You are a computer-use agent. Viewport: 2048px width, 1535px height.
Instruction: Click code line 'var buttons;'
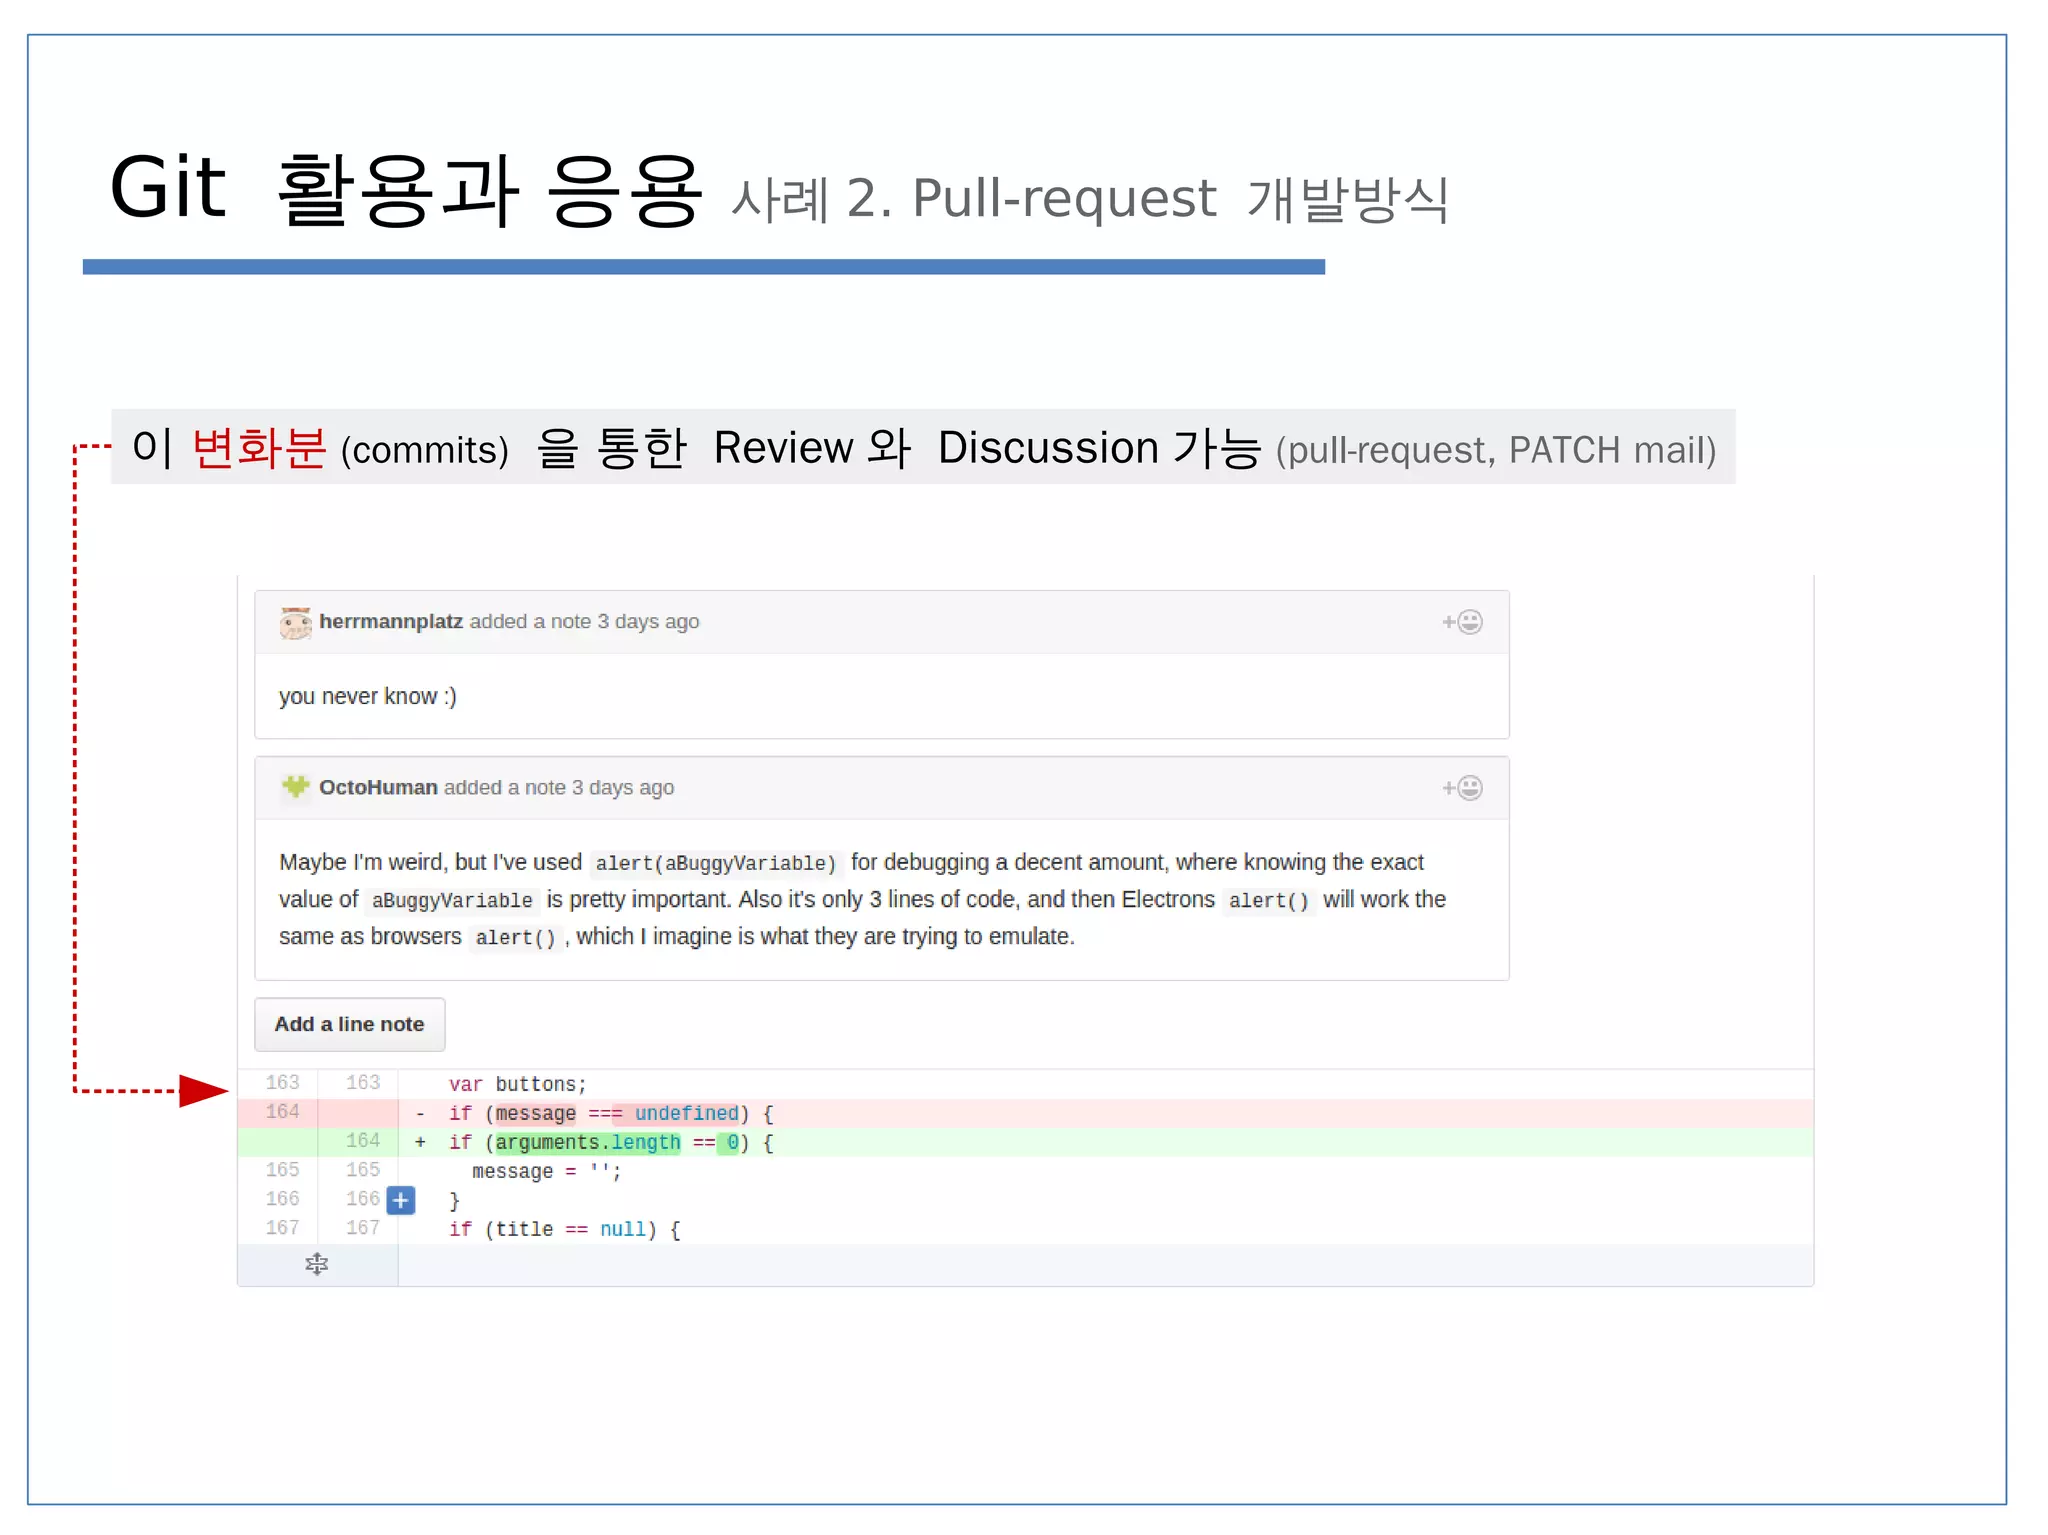pos(517,1084)
